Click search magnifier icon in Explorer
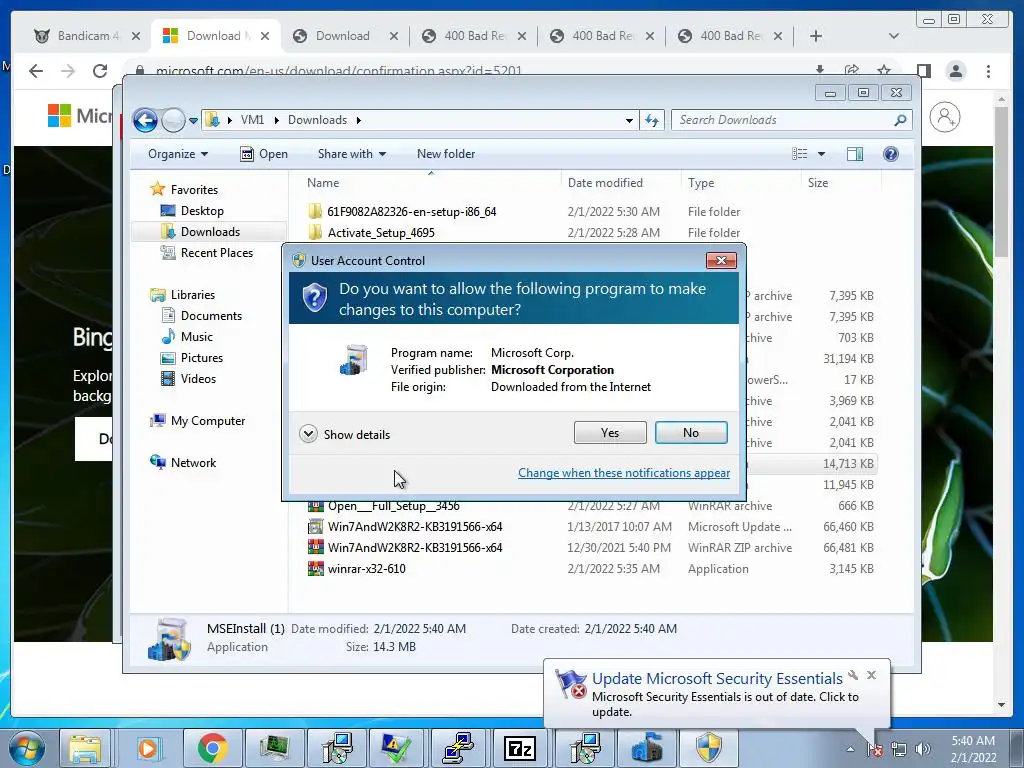This screenshot has height=768, width=1024. [901, 120]
